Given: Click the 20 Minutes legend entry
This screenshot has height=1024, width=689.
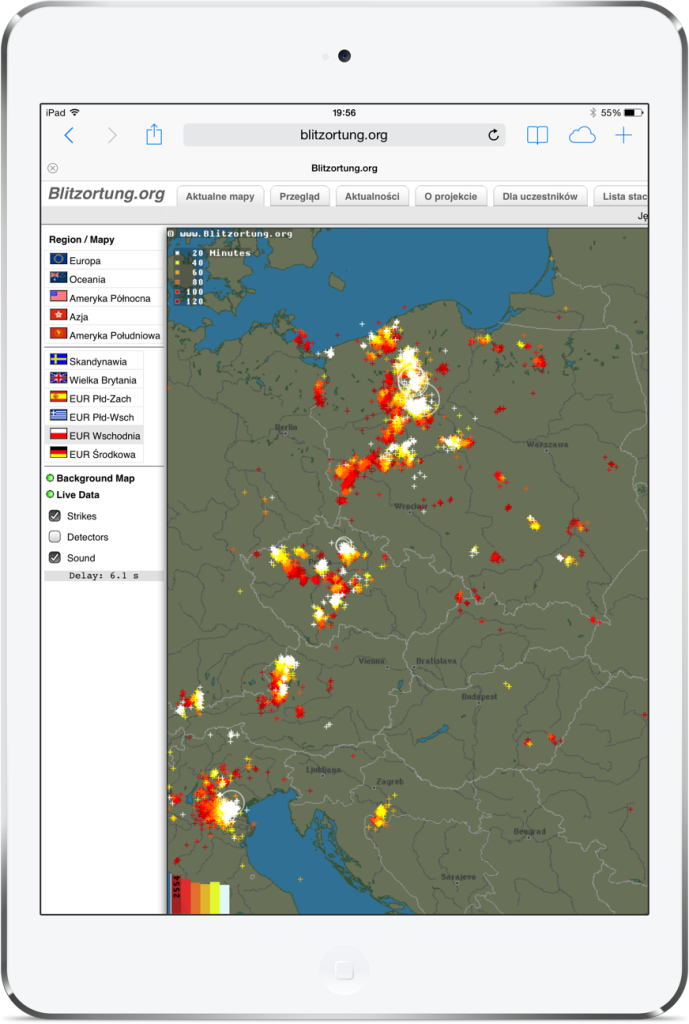Looking at the screenshot, I should click(214, 253).
